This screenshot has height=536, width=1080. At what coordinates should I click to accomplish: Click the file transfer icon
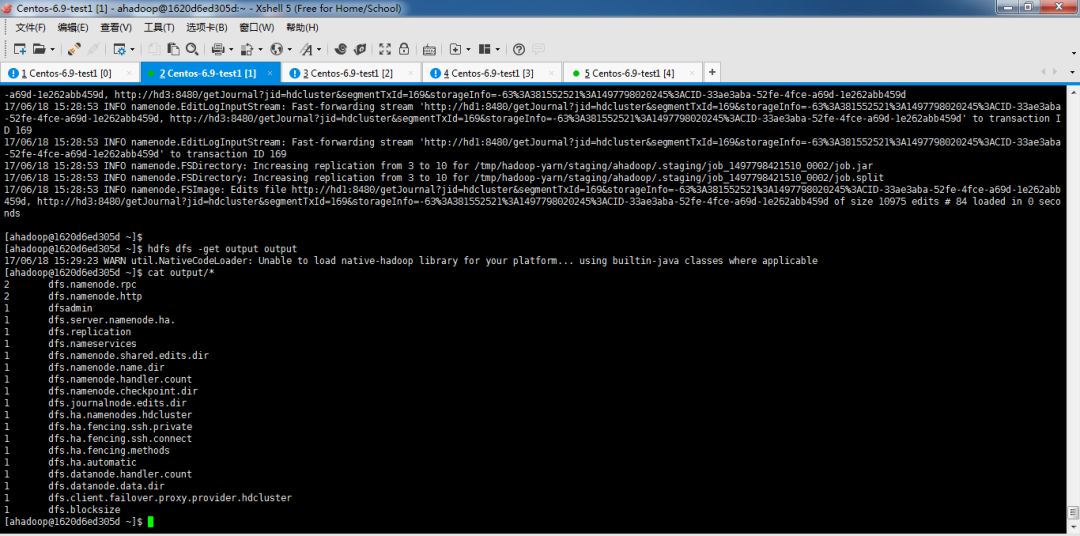click(247, 49)
